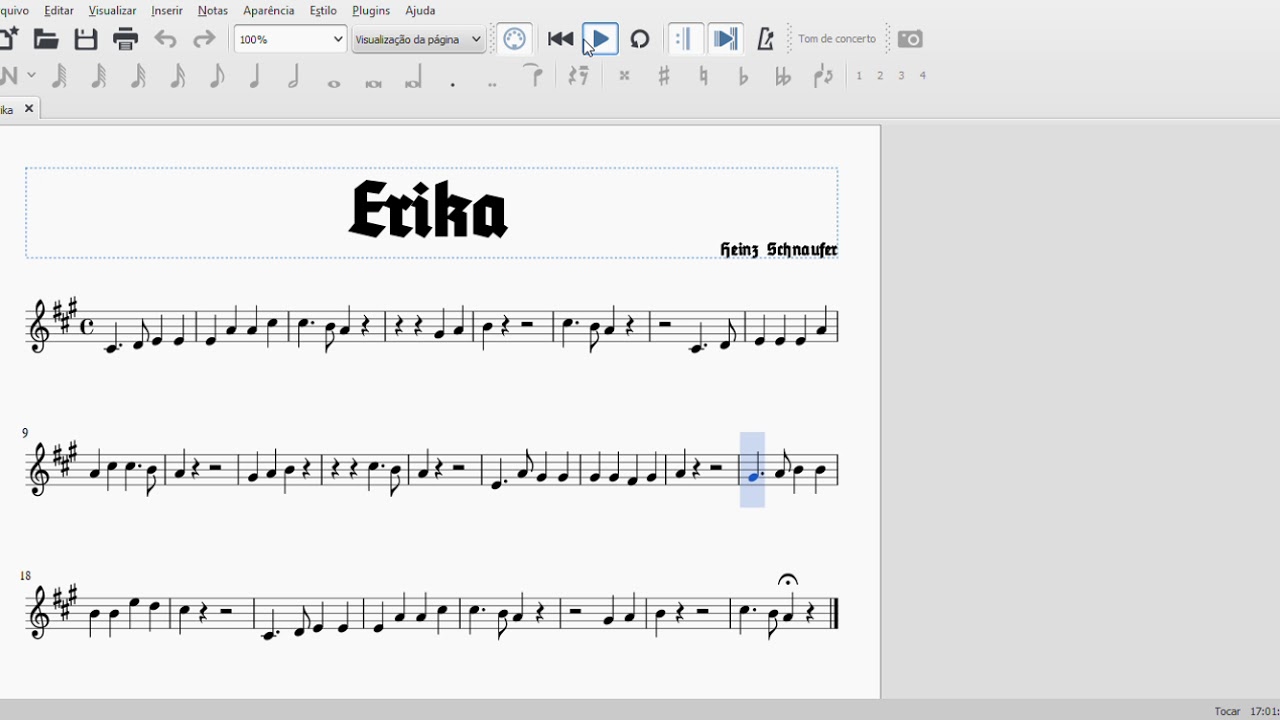Save the score with the floppy icon

coord(86,39)
